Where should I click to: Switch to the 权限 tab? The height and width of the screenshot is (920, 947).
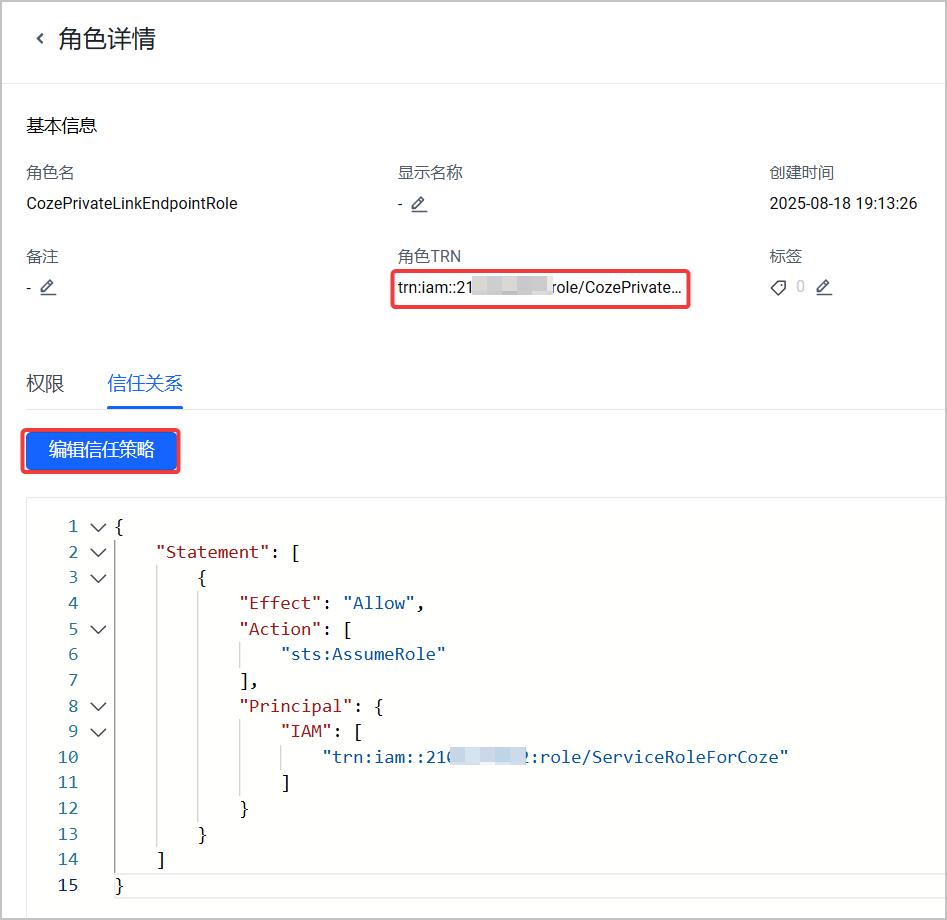(45, 384)
